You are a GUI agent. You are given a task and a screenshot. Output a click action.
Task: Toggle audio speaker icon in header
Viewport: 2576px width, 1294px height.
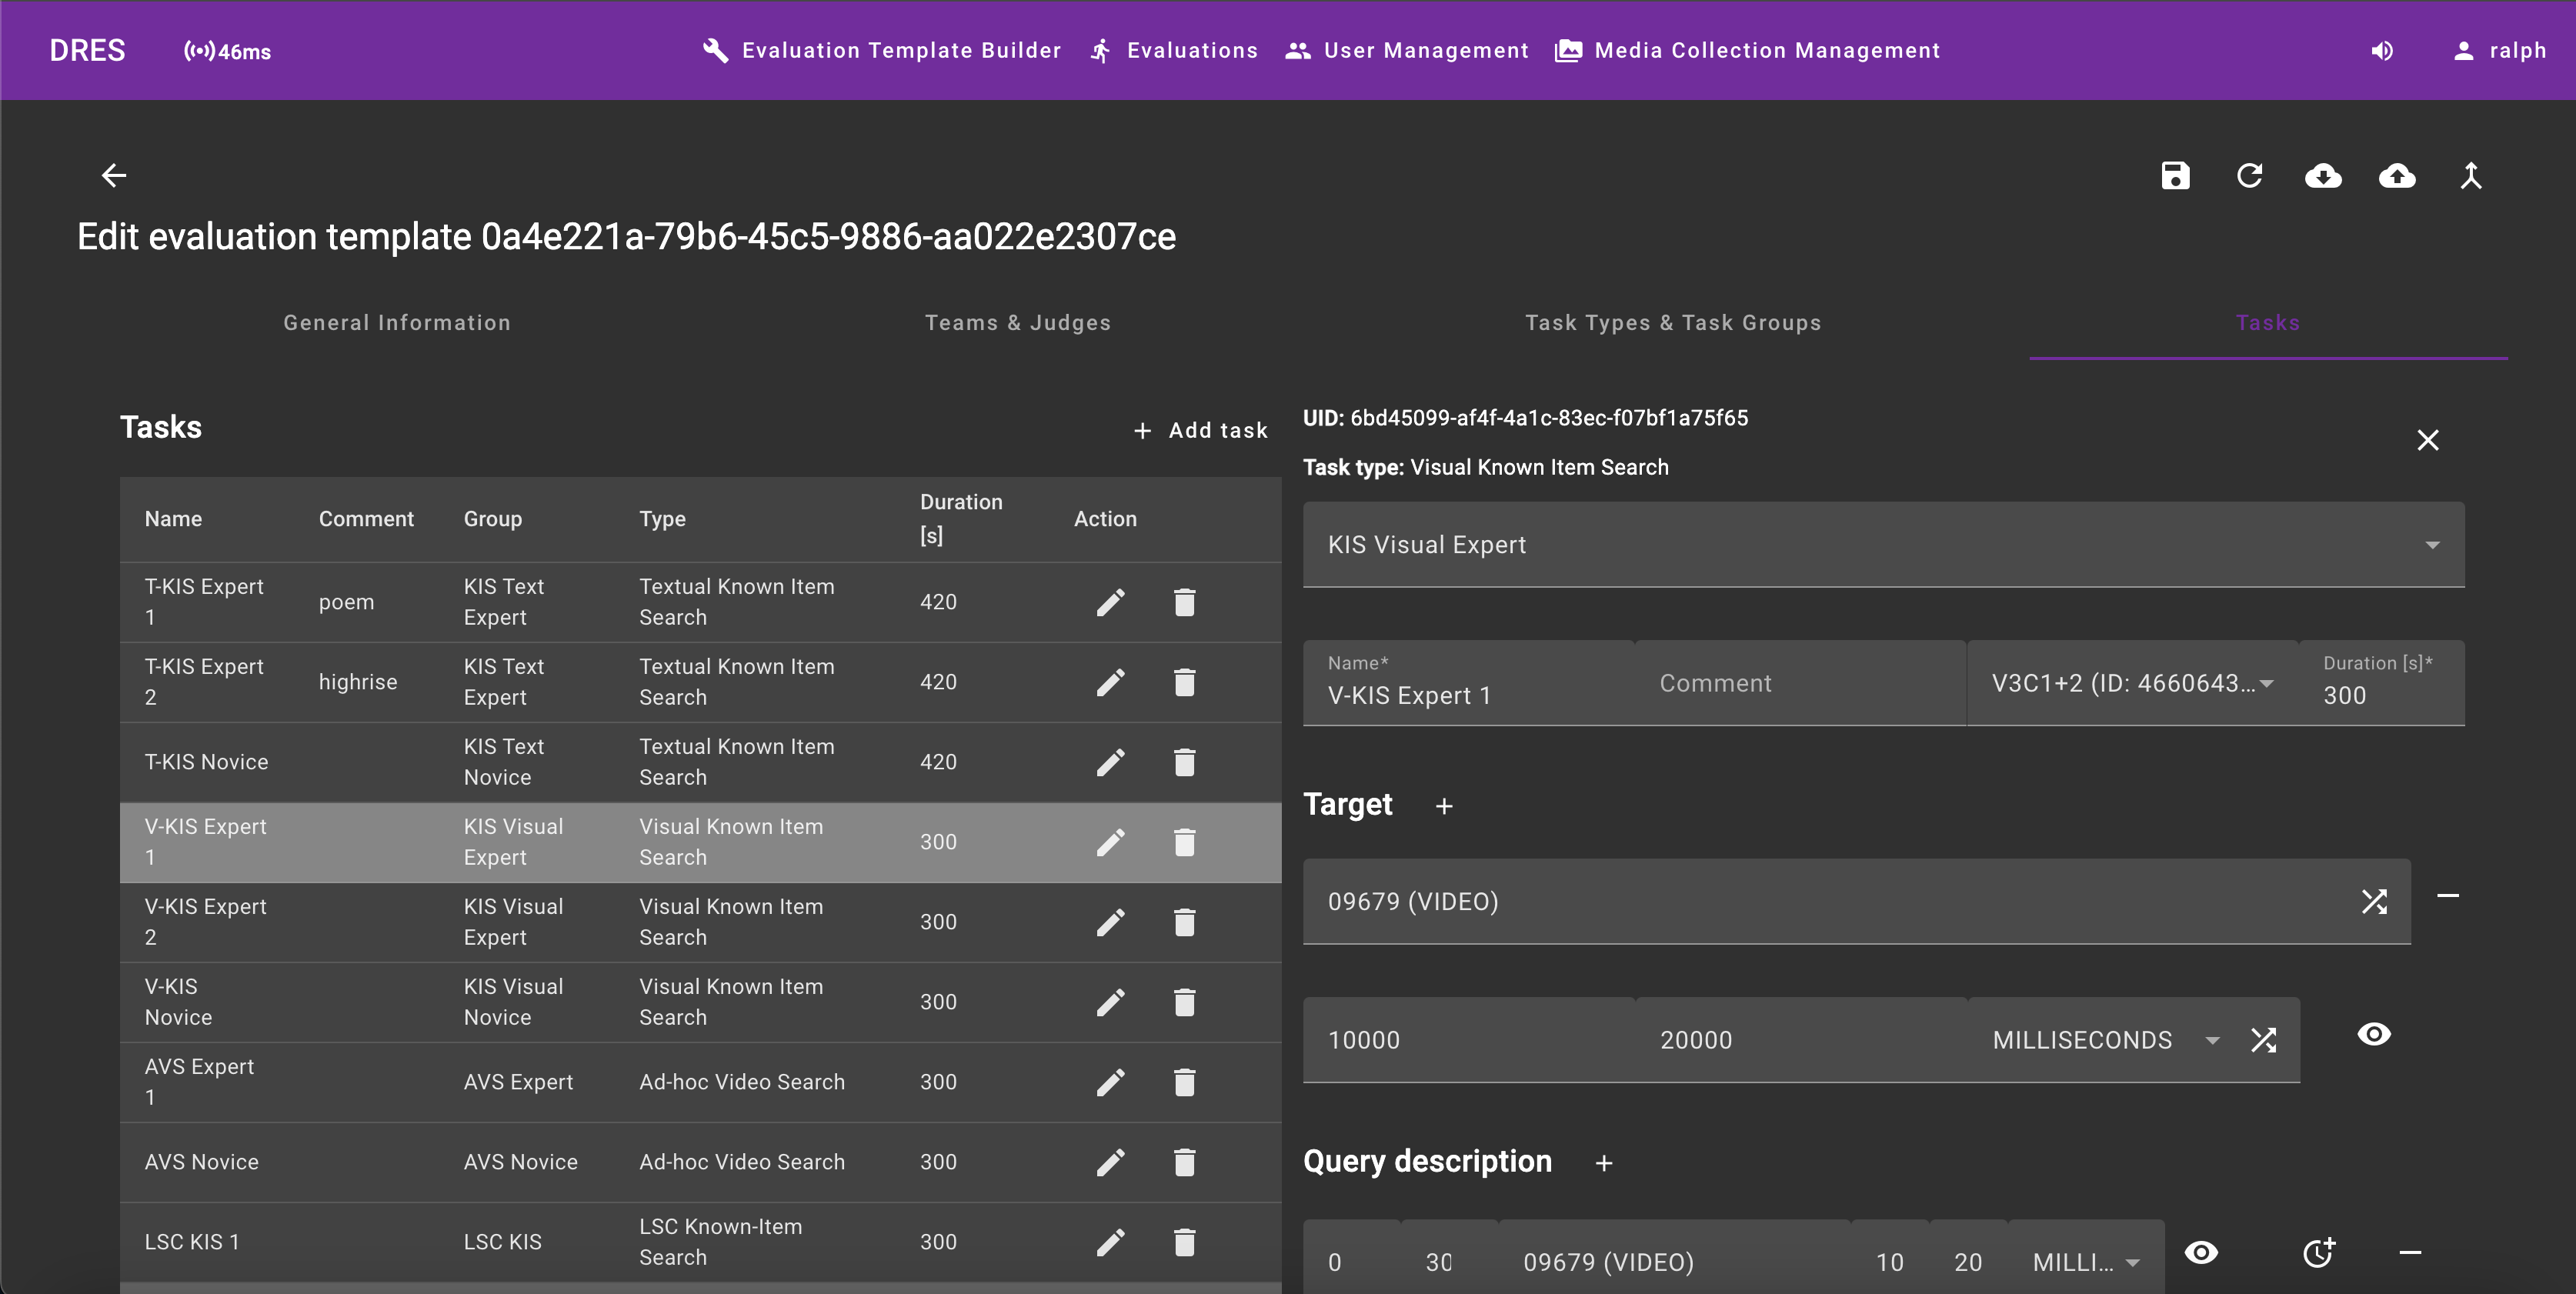click(x=2382, y=51)
